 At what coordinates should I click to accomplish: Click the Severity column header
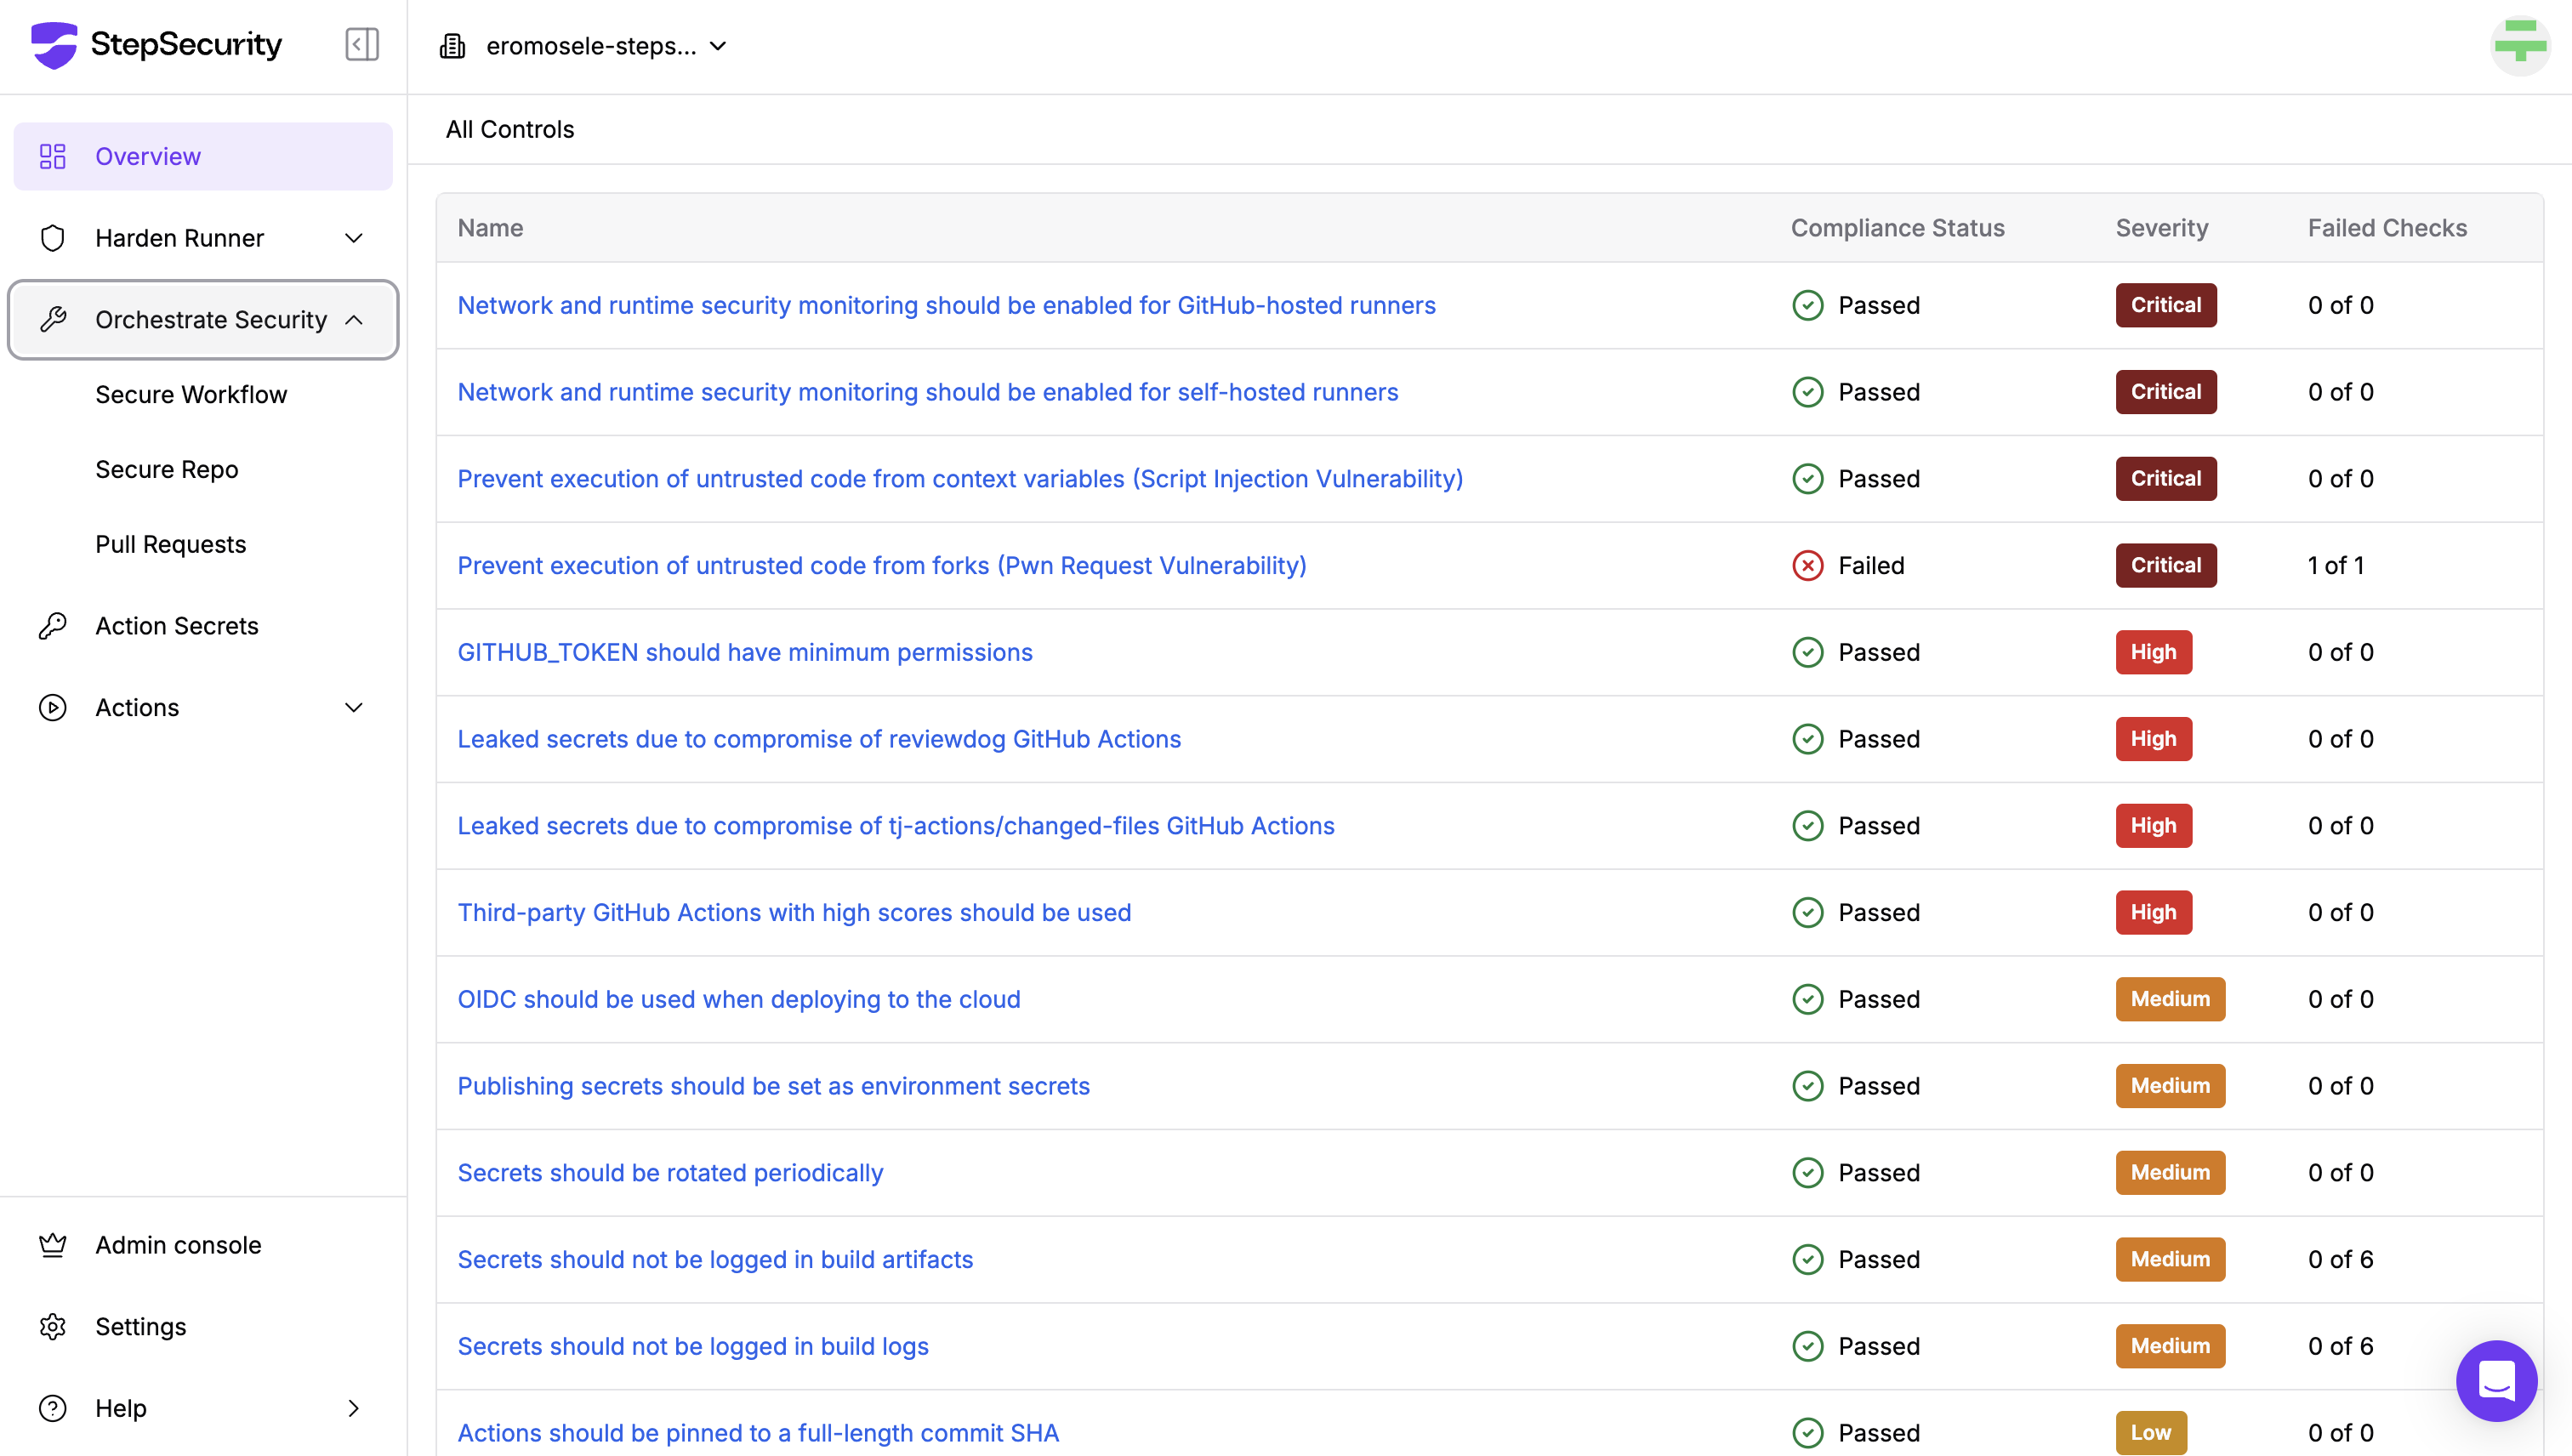pyautogui.click(x=2161, y=228)
